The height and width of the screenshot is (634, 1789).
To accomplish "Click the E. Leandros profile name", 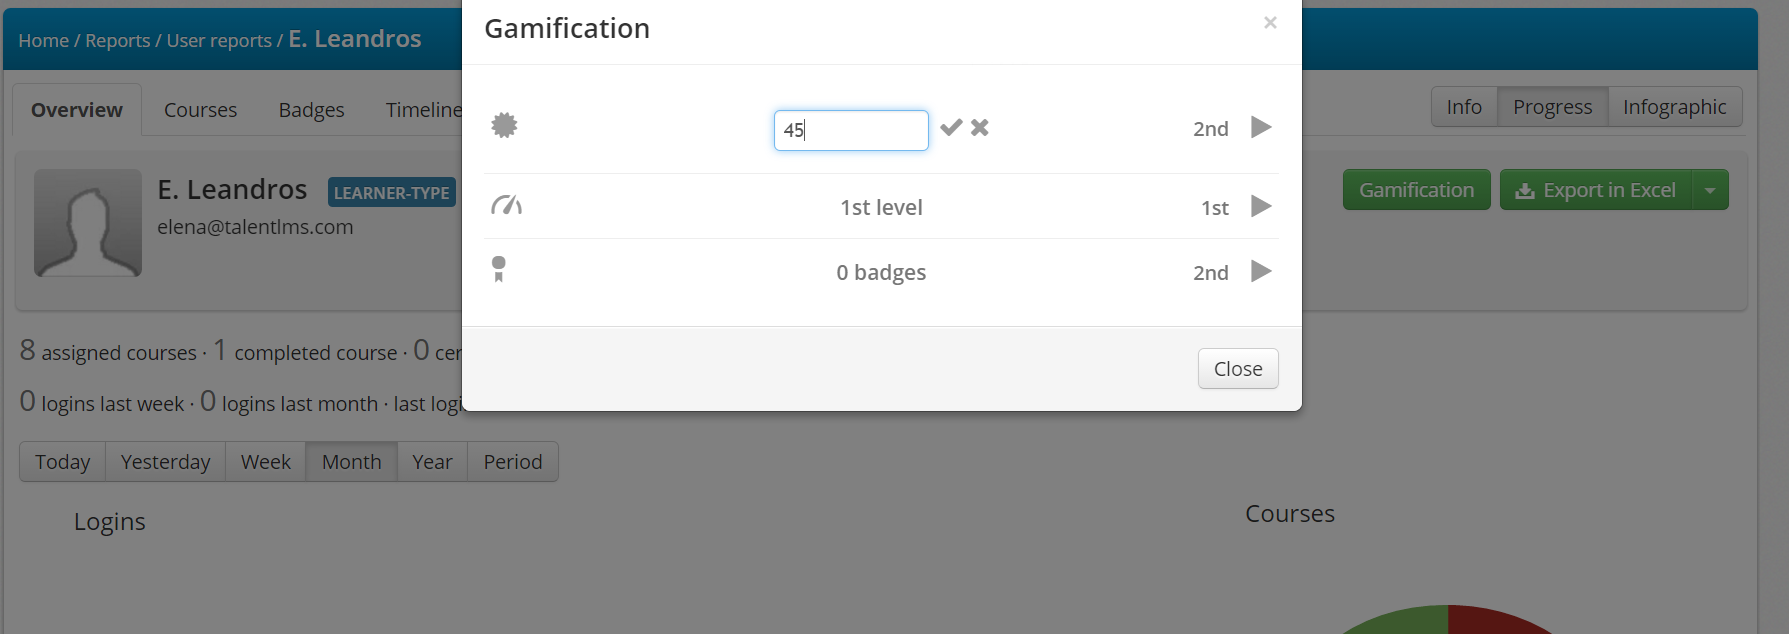I will pos(232,189).
